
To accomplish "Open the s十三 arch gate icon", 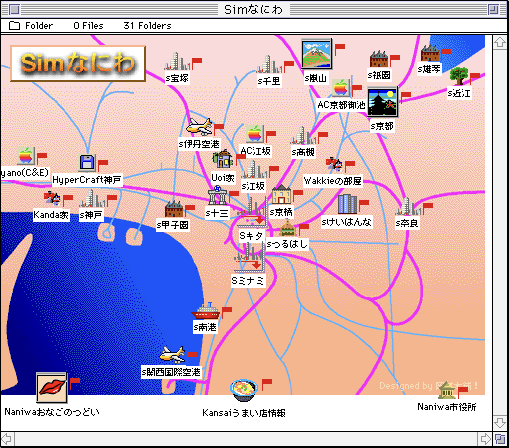I will point(218,196).
